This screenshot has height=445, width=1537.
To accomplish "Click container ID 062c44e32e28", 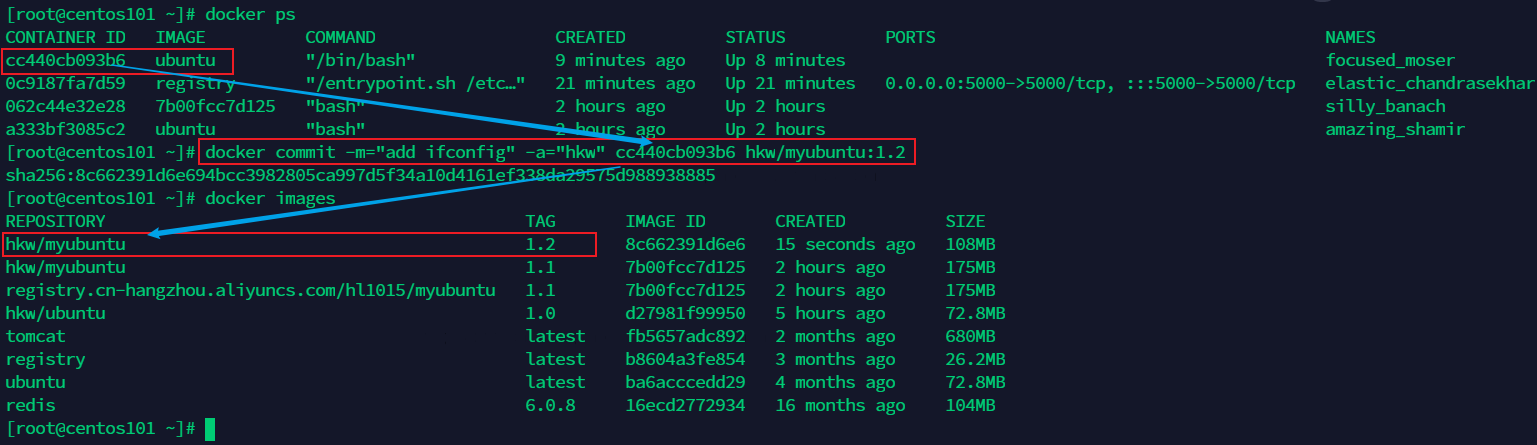I will tap(65, 106).
